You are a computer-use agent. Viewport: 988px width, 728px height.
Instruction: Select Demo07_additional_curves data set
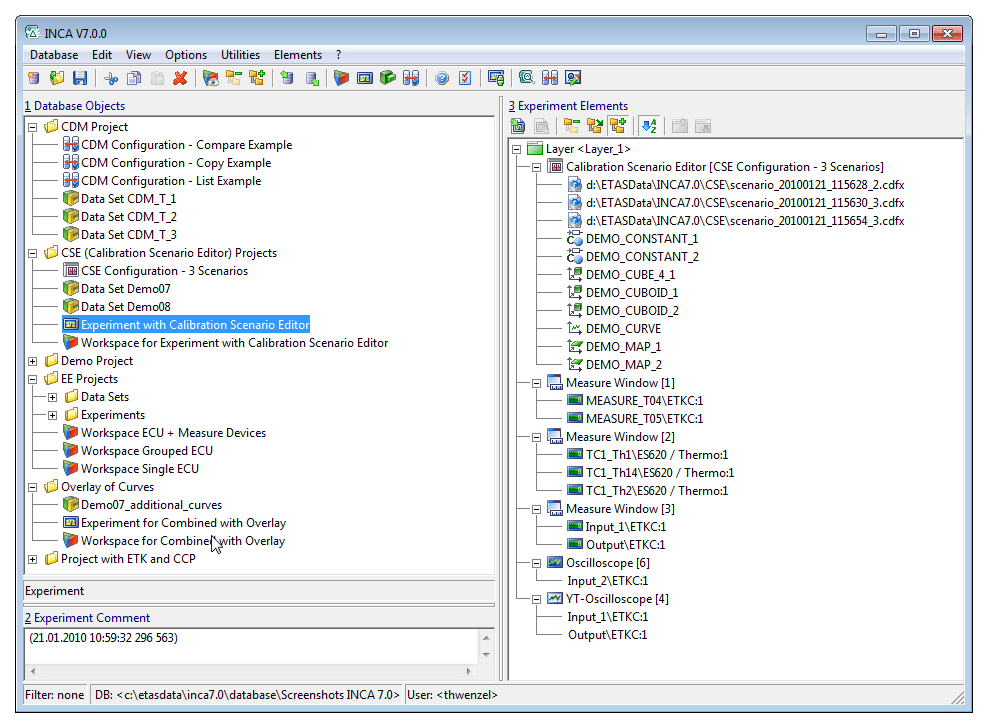(x=151, y=505)
